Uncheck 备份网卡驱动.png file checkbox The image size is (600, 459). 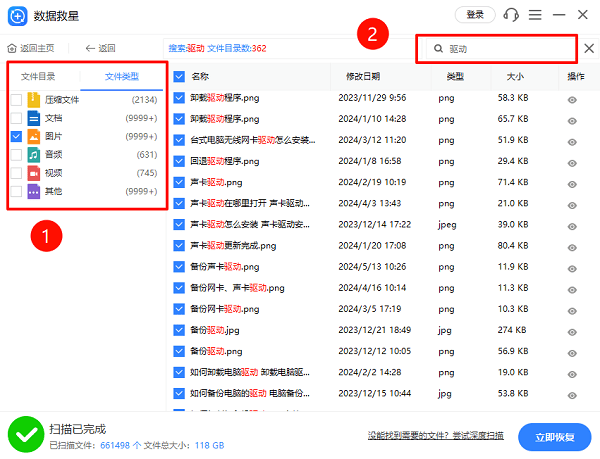(179, 309)
